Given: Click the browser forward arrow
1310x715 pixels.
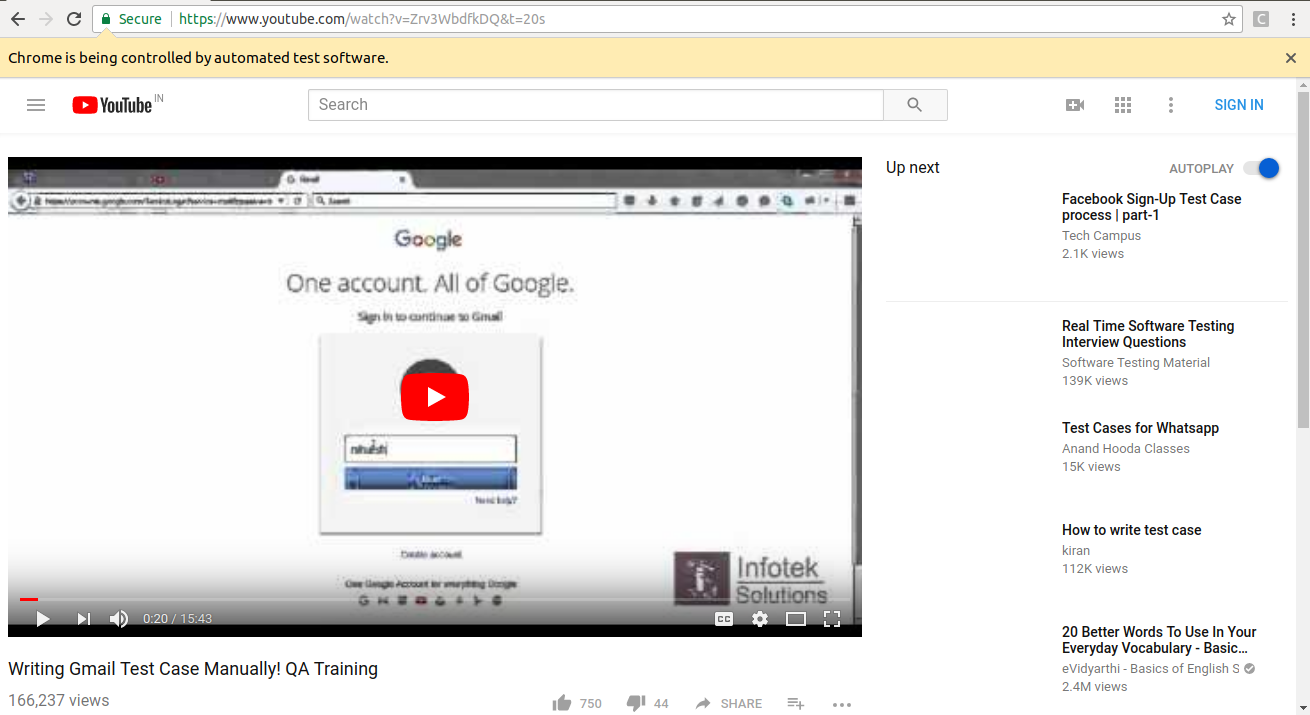Looking at the screenshot, I should click(x=46, y=19).
